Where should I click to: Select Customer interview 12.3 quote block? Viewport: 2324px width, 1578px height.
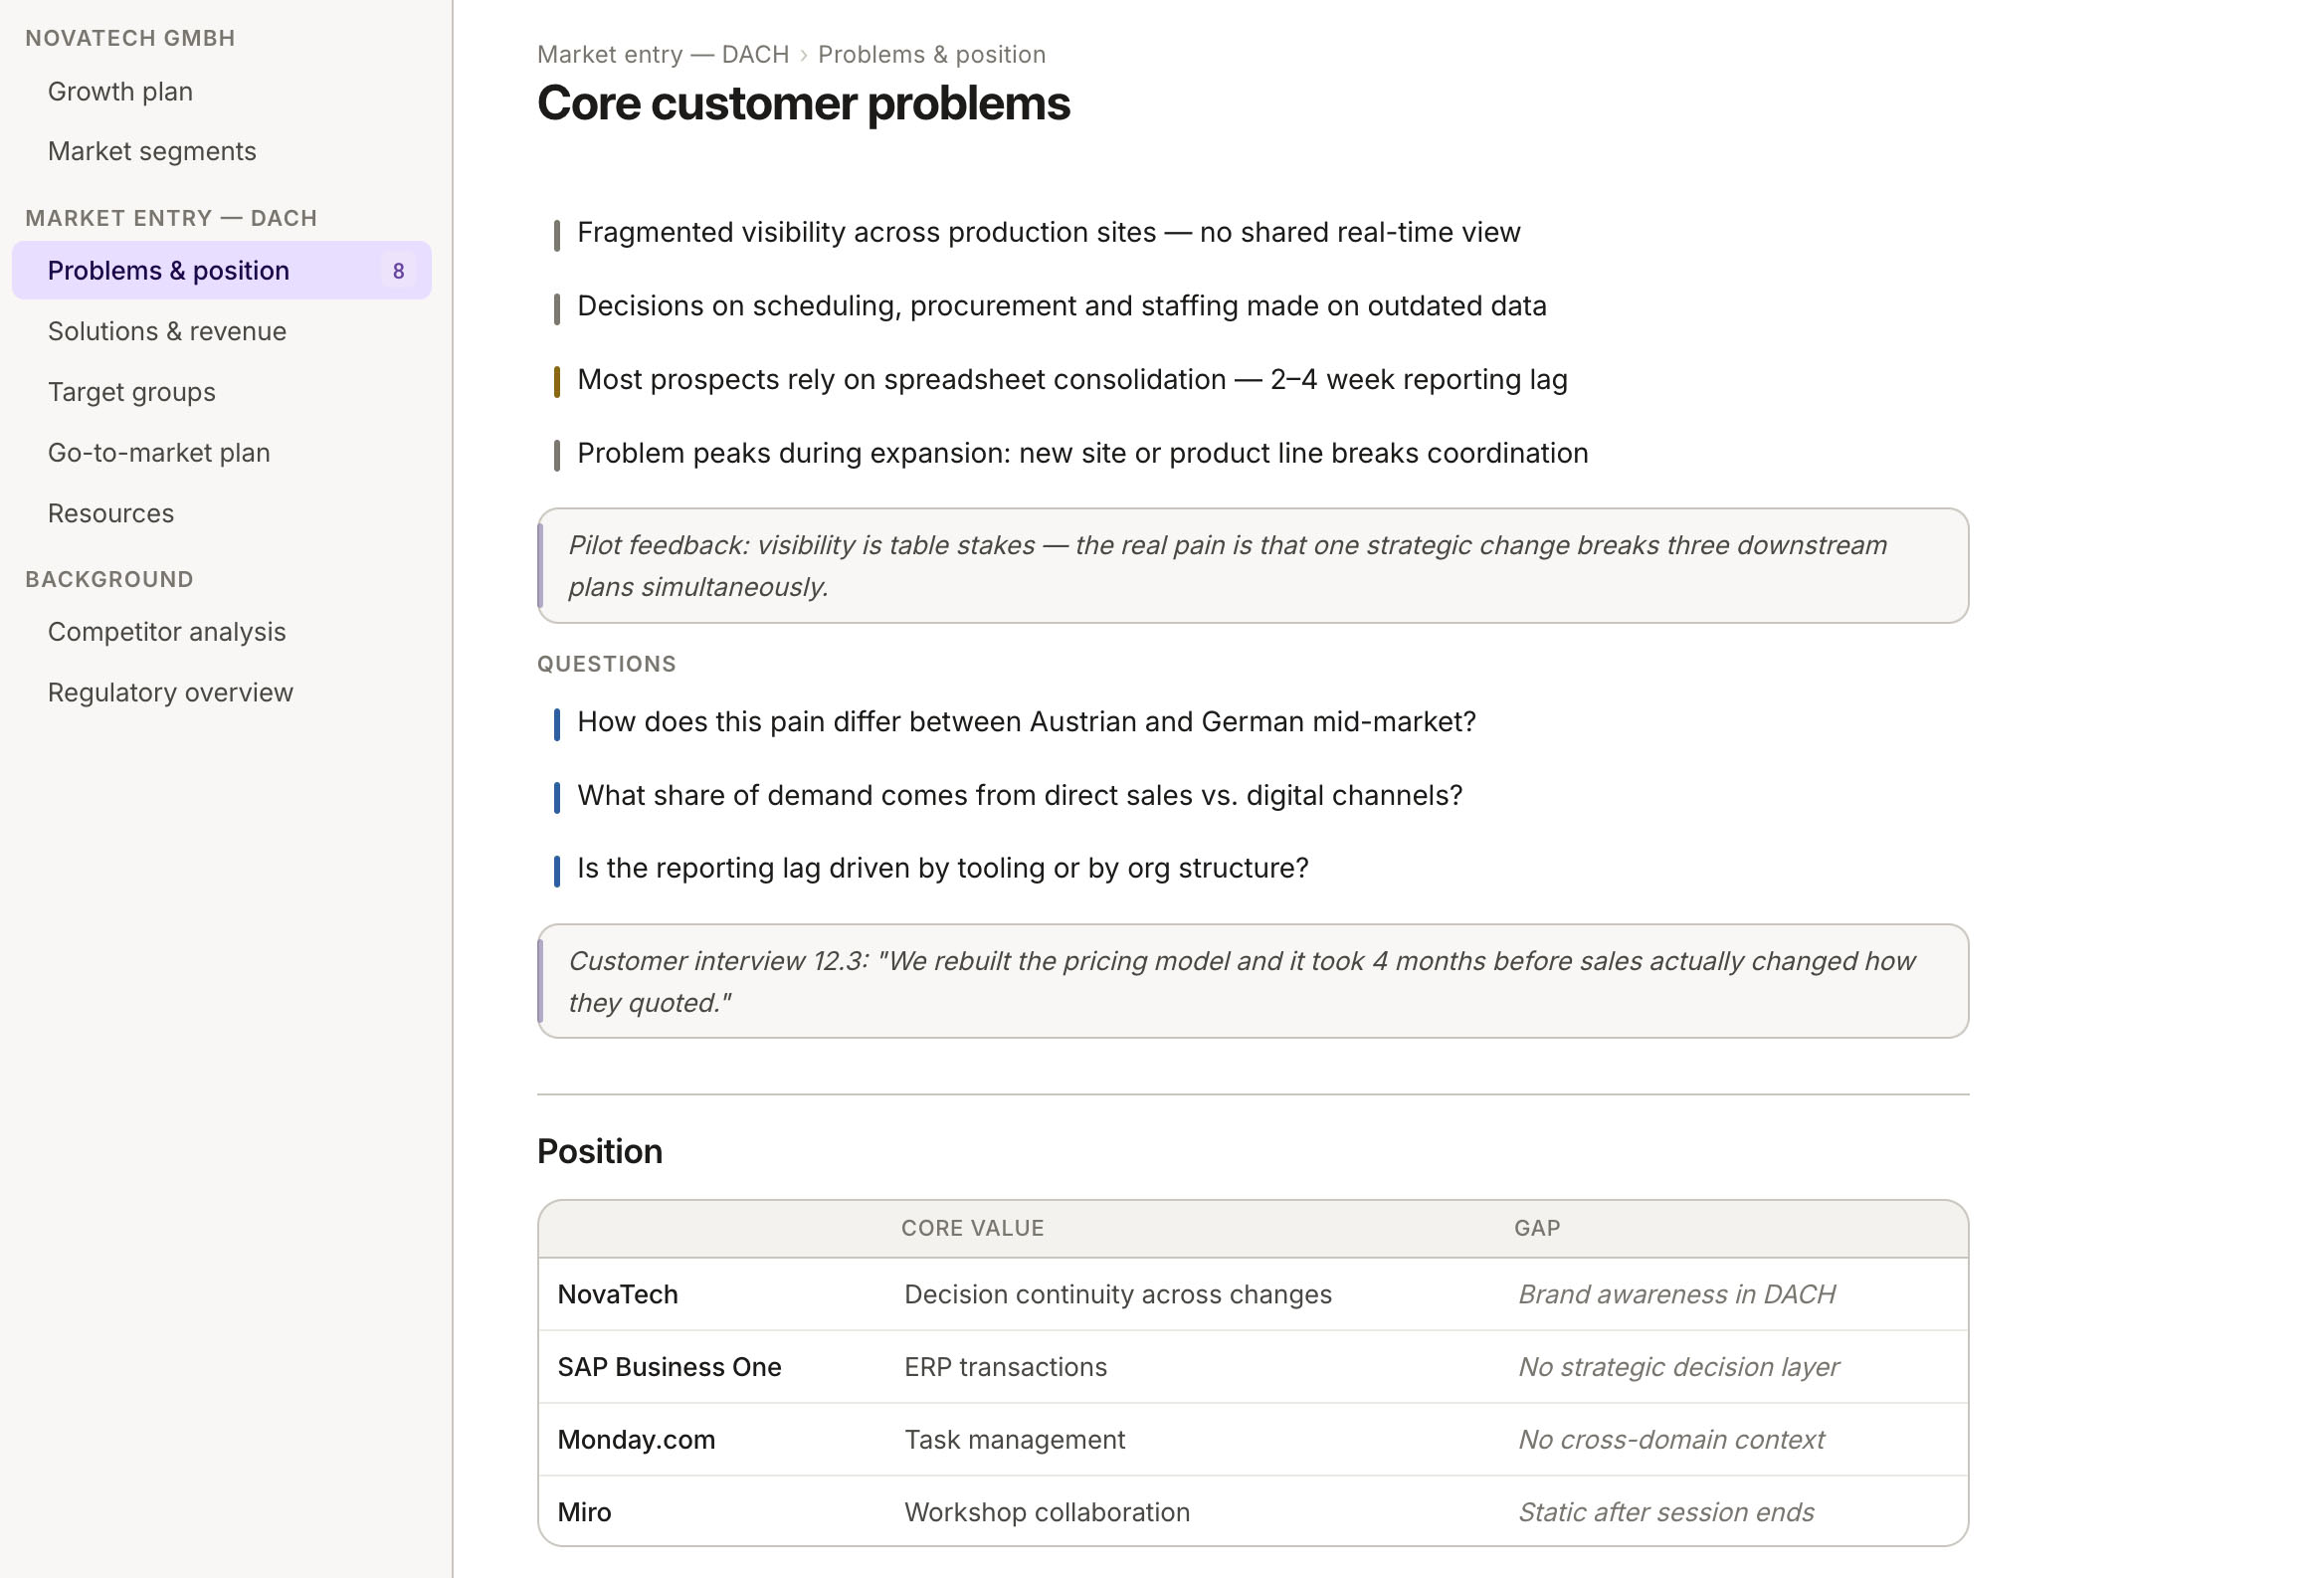coord(1252,981)
